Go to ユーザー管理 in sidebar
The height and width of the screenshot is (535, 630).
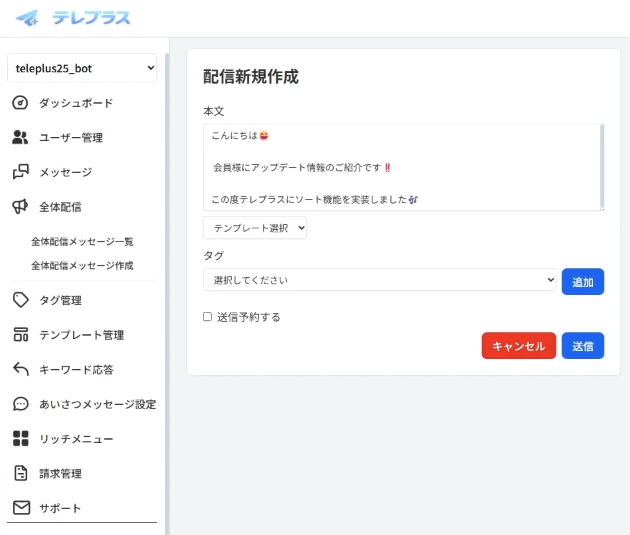coord(71,138)
